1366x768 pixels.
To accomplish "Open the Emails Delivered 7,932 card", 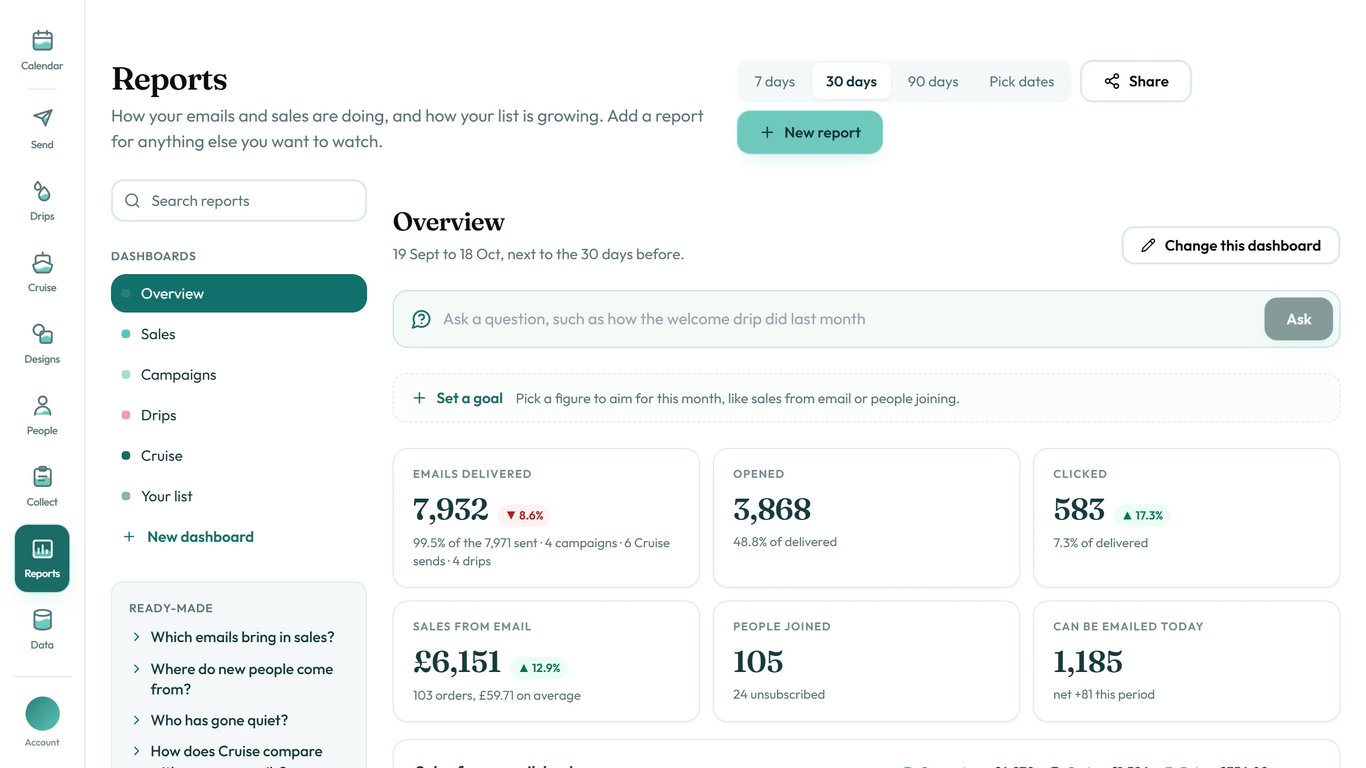I will (546, 518).
